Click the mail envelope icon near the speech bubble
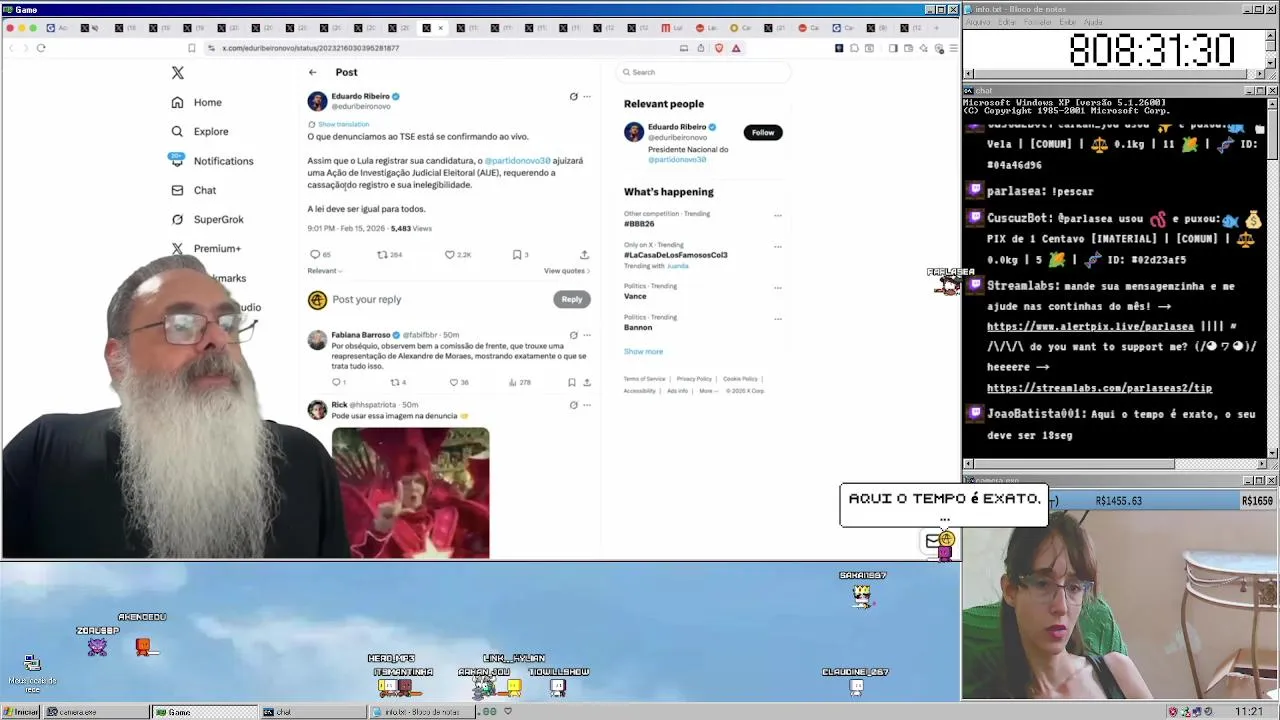The height and width of the screenshot is (720, 1280). point(933,541)
